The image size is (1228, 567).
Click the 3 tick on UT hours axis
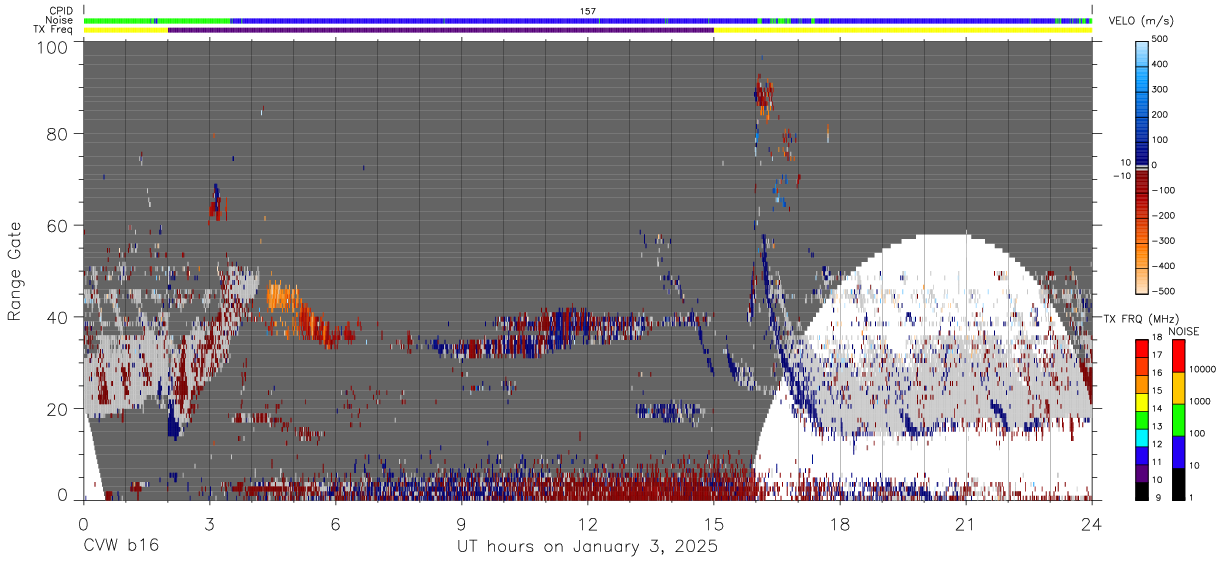pos(209,523)
